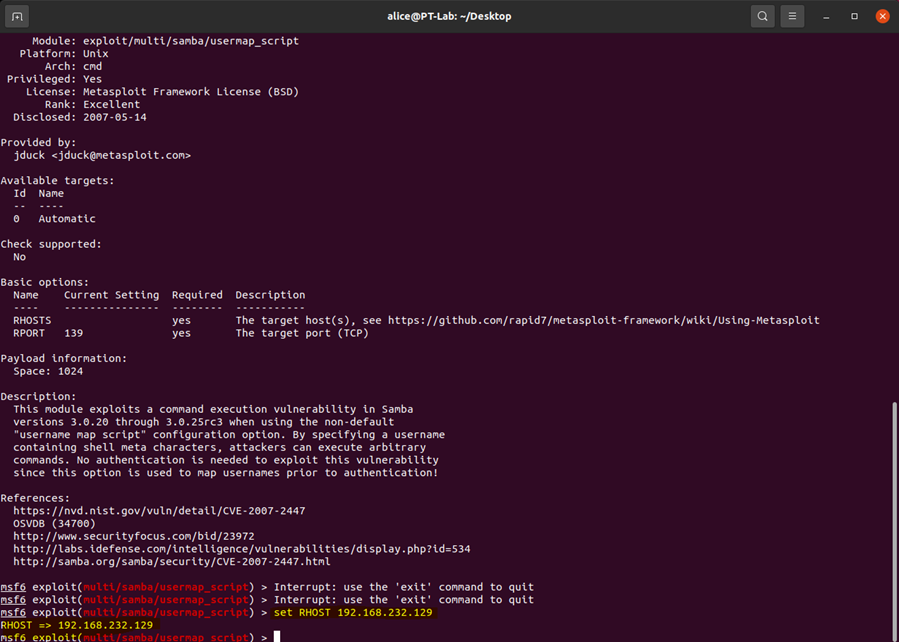Image resolution: width=899 pixels, height=642 pixels.
Task: Open the samba.org CVE-2007-2447.html link
Action: 172,562
